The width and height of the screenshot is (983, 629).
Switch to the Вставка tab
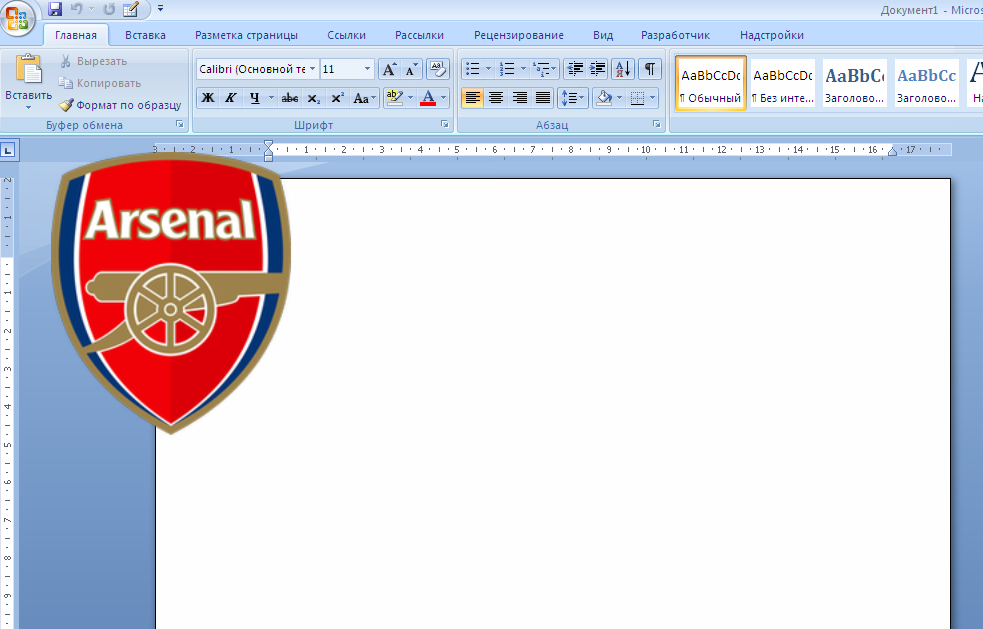point(145,35)
